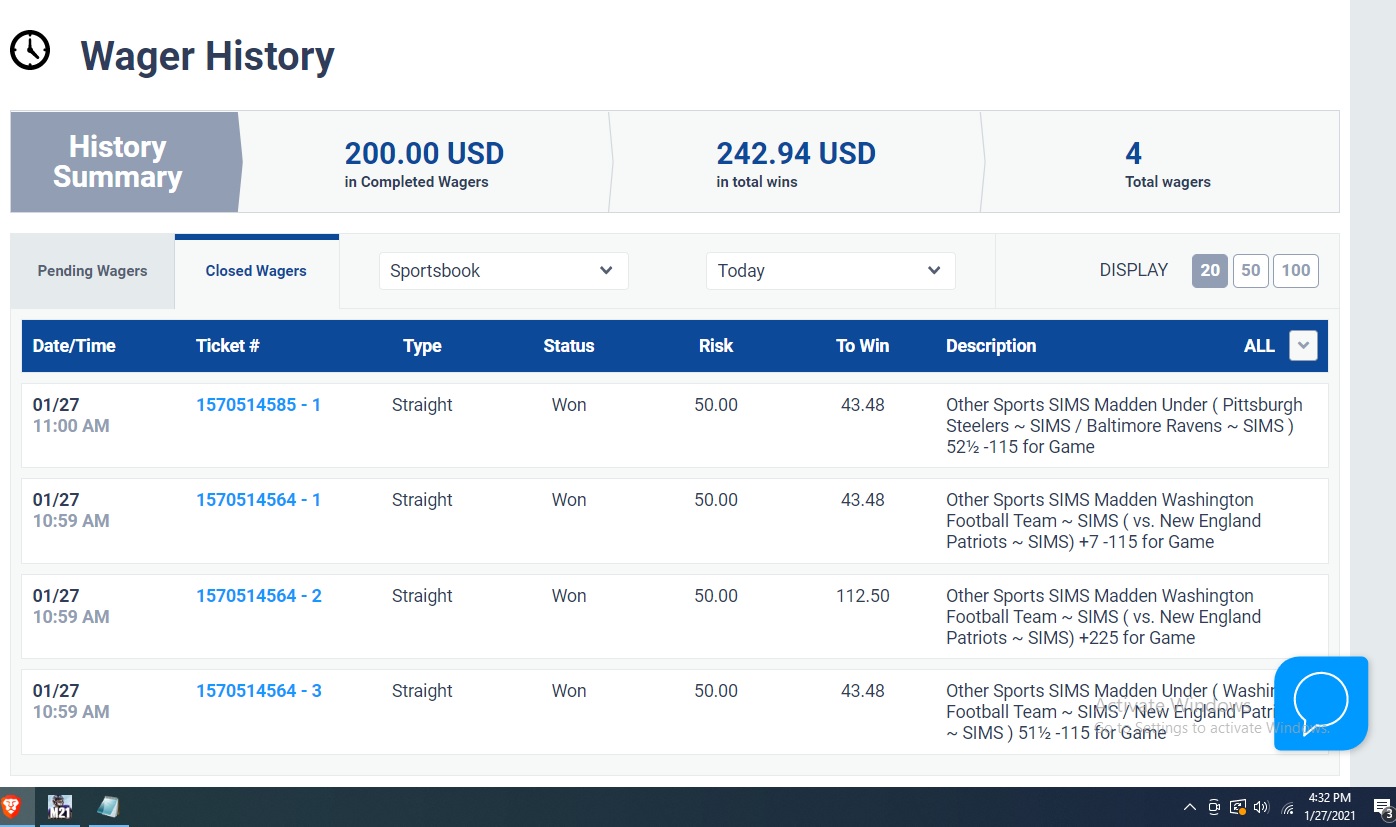
Task: Expand the ALL description filter arrow
Action: [1302, 346]
